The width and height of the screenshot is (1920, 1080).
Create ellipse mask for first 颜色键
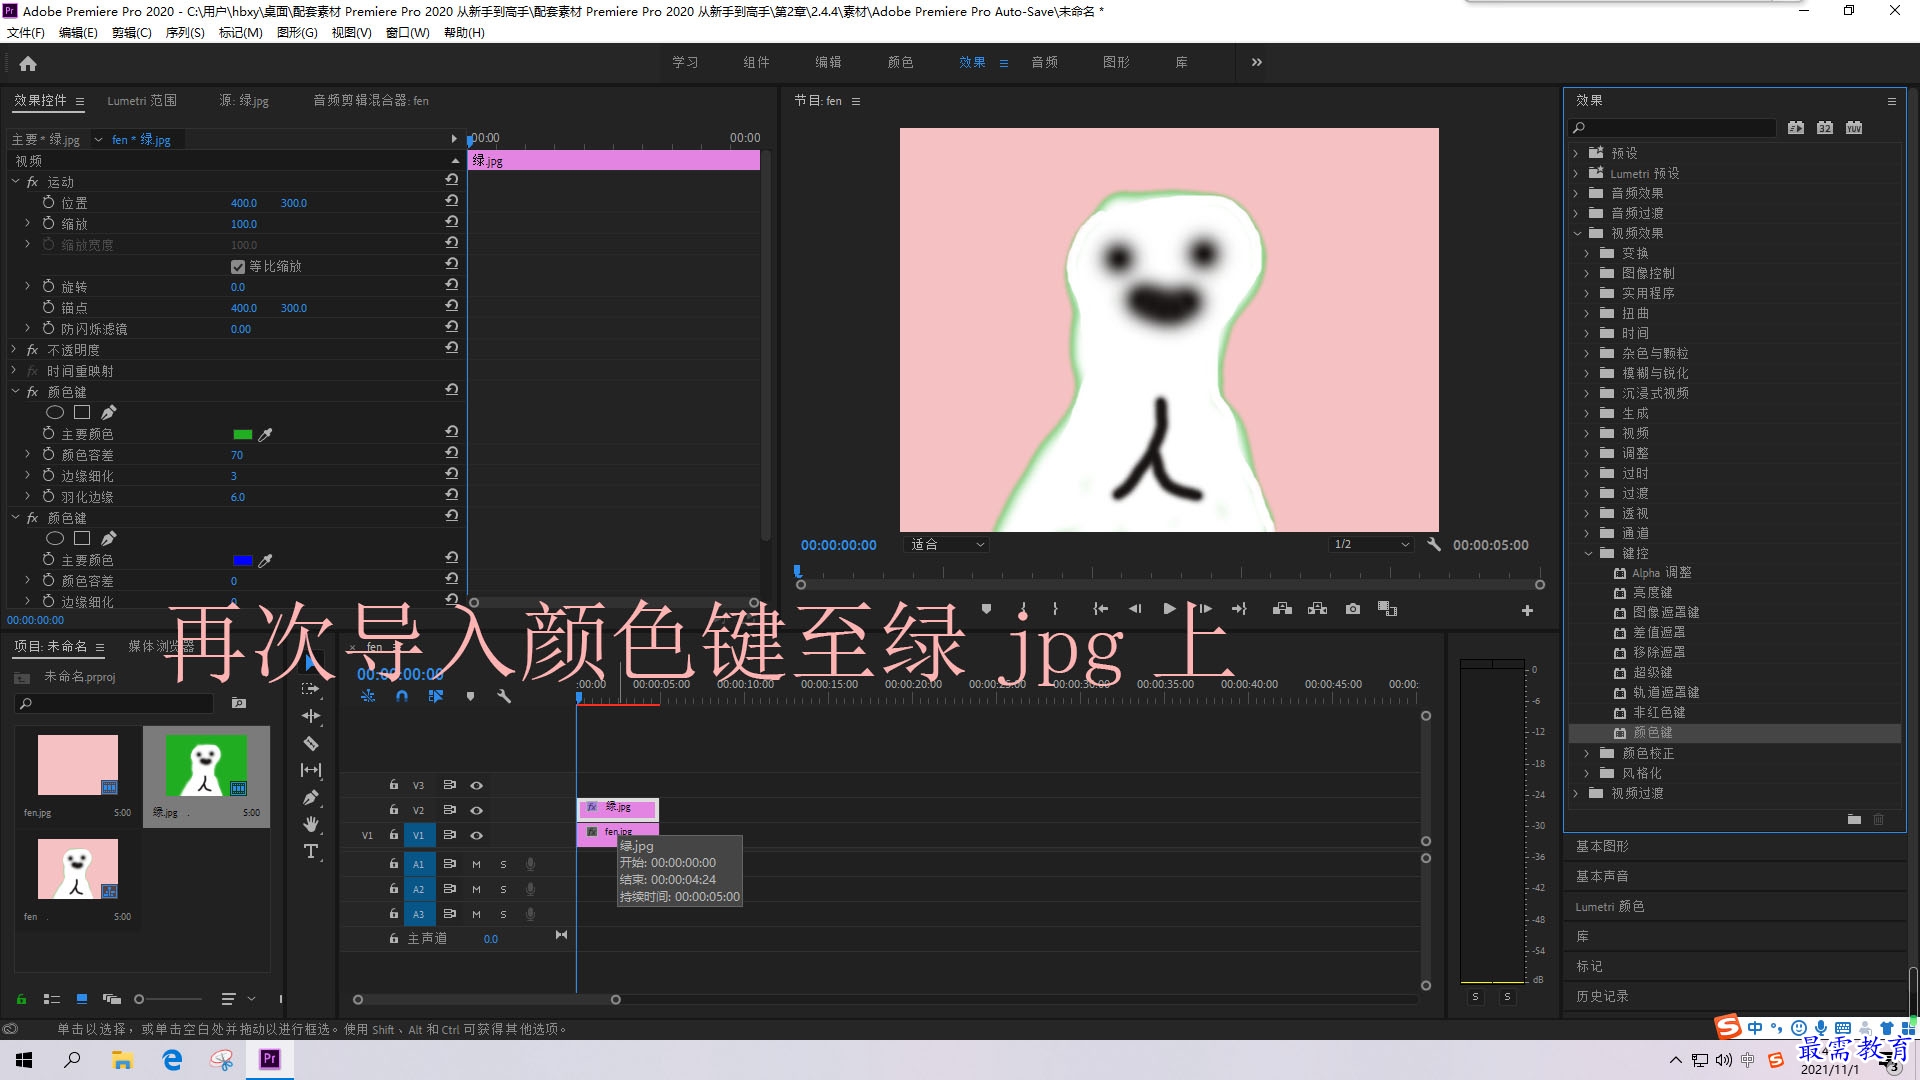point(55,412)
